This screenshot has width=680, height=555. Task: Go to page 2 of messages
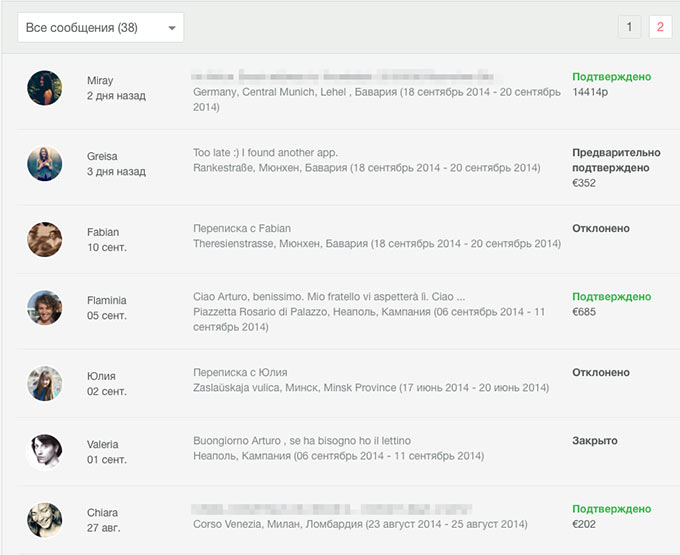660,27
